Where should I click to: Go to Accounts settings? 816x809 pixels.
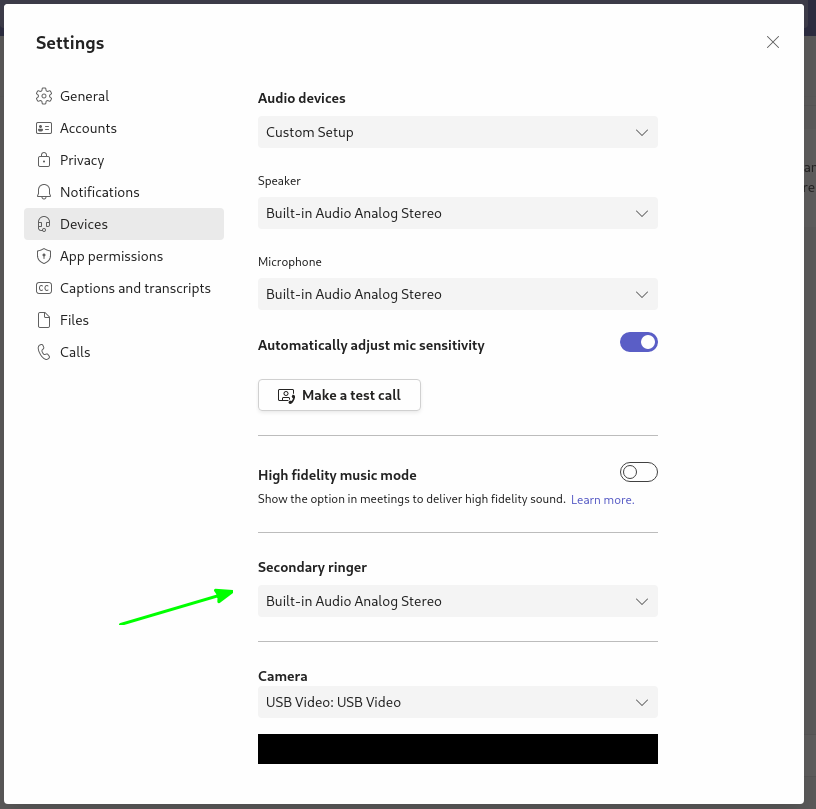point(124,128)
